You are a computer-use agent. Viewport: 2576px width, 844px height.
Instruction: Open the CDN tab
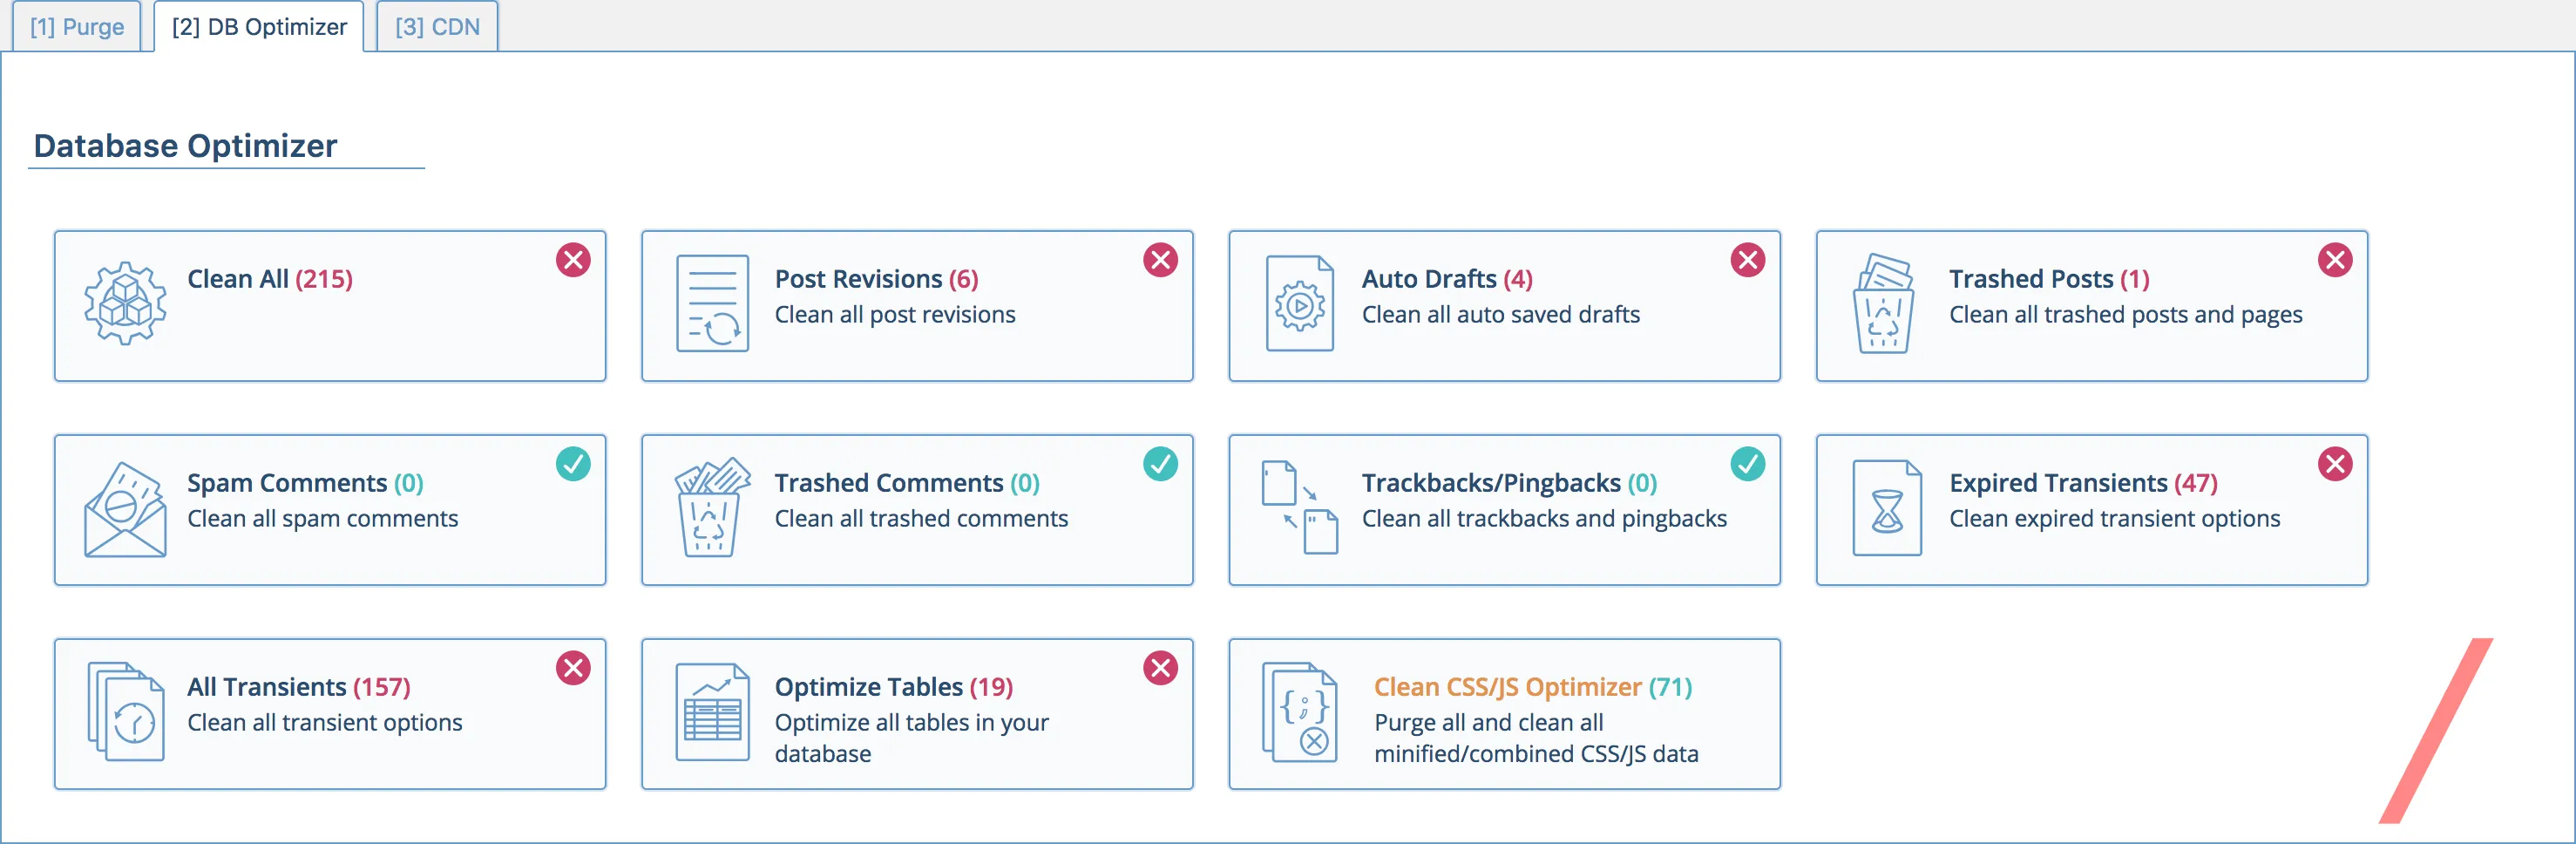click(x=437, y=27)
